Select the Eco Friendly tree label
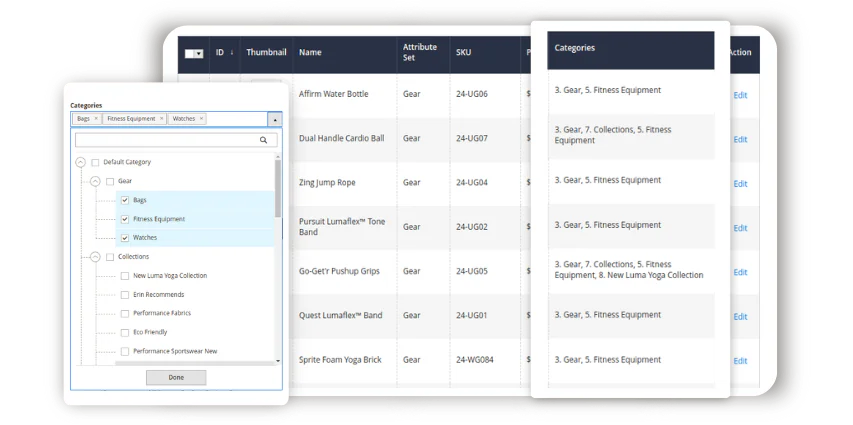This screenshot has height=425, width=853. (x=150, y=332)
